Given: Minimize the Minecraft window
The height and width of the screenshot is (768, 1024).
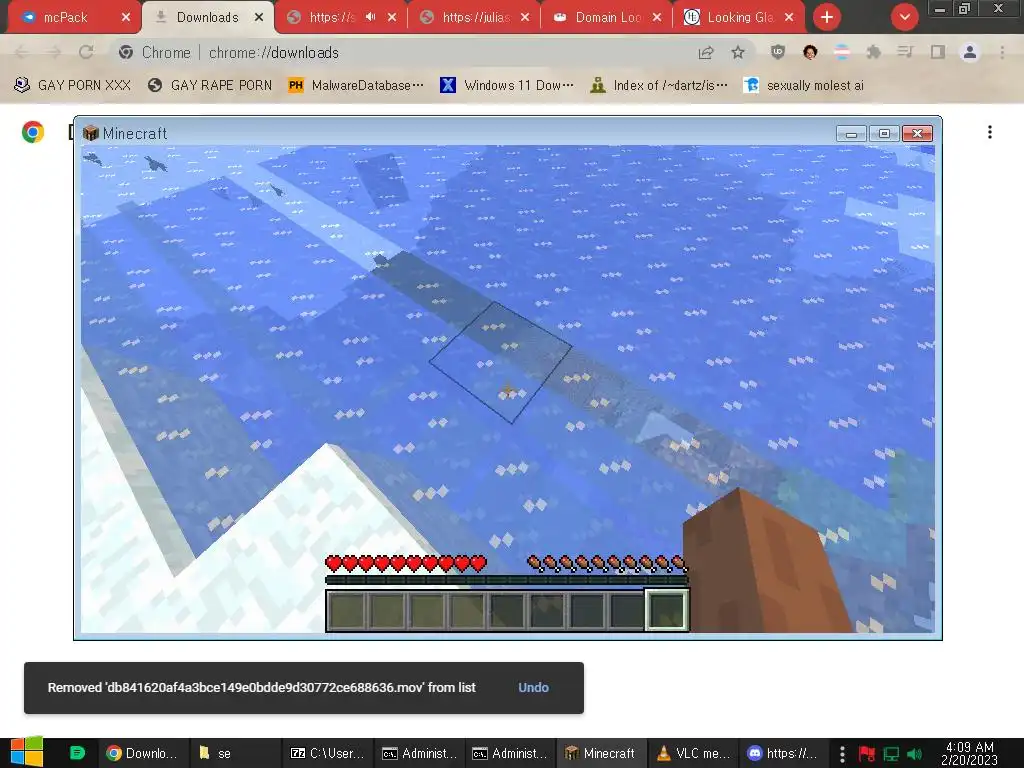Looking at the screenshot, I should tap(851, 134).
